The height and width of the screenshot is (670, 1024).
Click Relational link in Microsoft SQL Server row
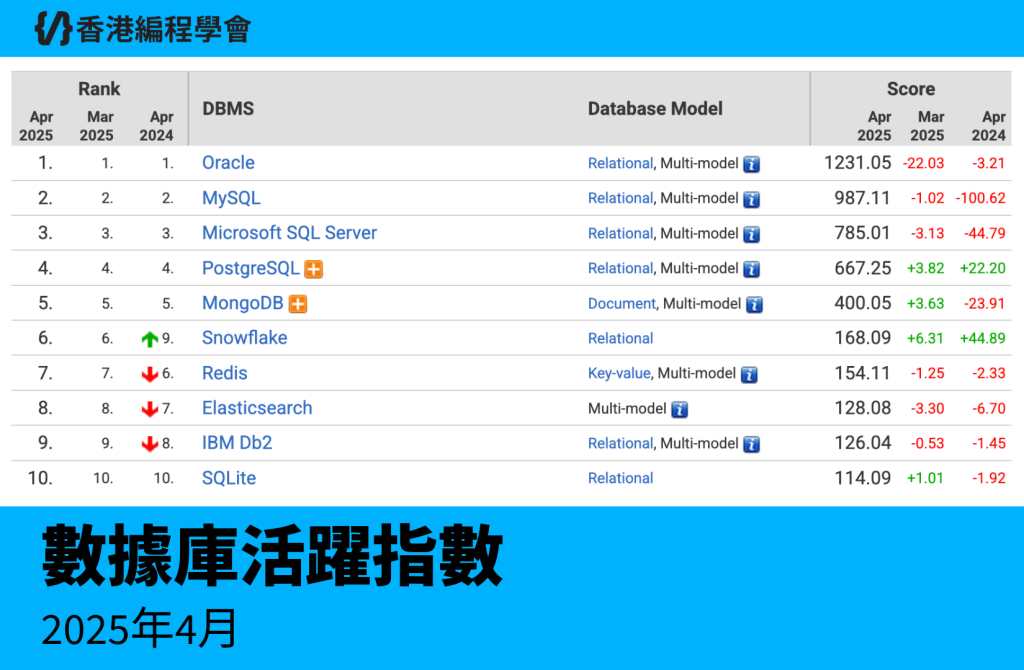[x=620, y=234]
